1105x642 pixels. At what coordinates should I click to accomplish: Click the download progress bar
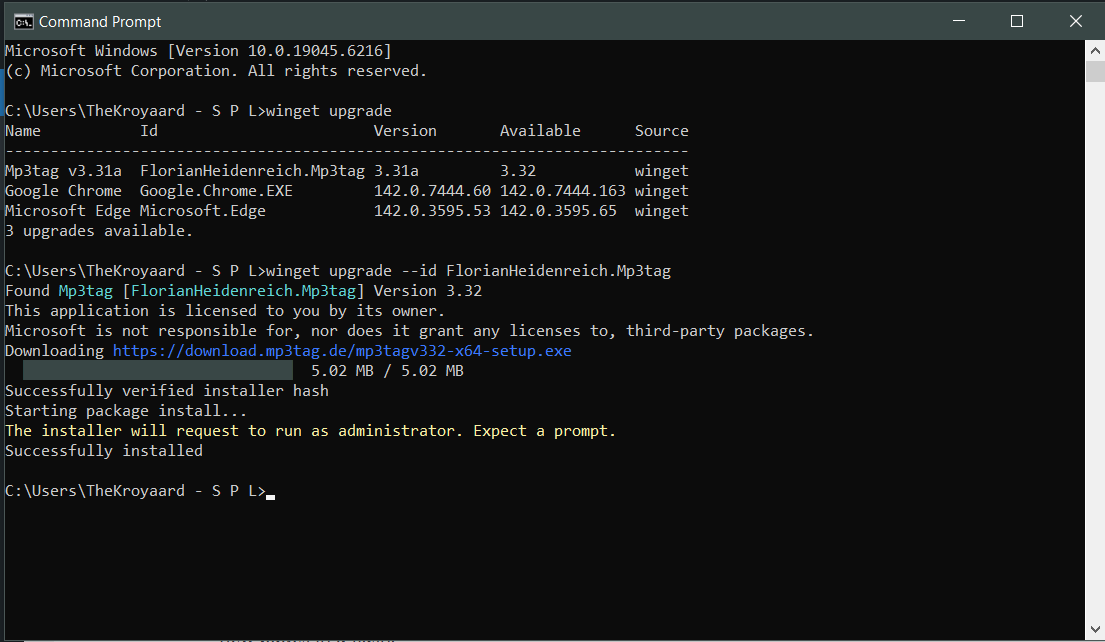(x=157, y=370)
